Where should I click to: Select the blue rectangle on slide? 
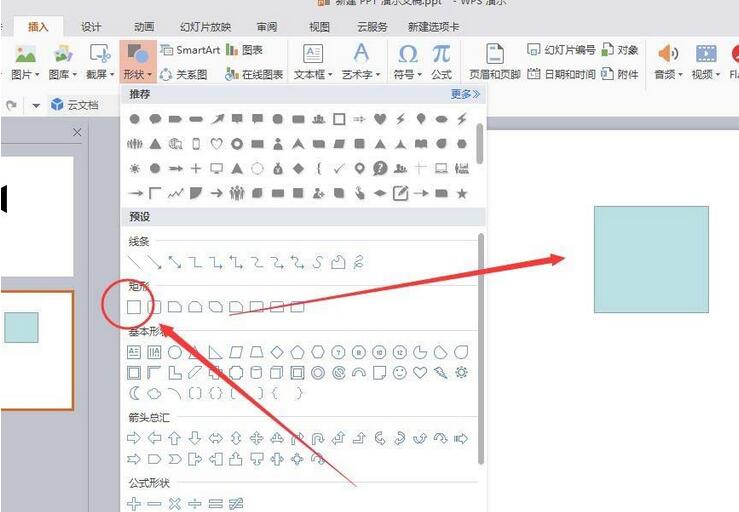click(651, 259)
